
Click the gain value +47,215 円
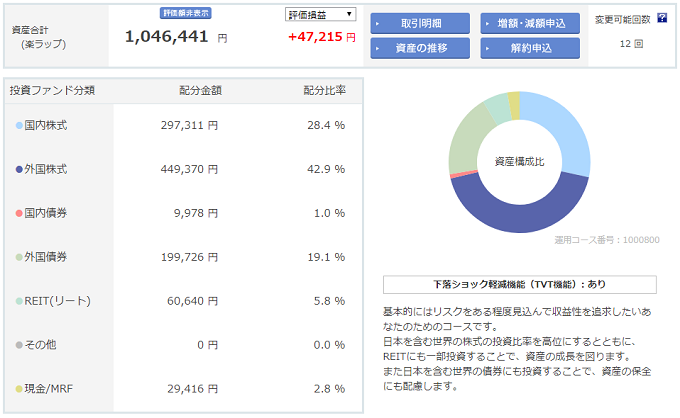(322, 37)
